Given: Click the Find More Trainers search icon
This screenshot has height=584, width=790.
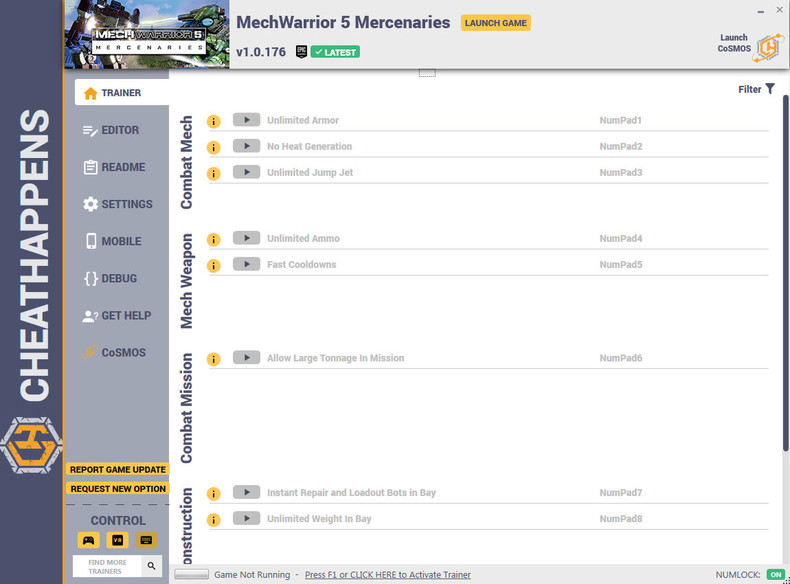Looking at the screenshot, I should tap(151, 566).
